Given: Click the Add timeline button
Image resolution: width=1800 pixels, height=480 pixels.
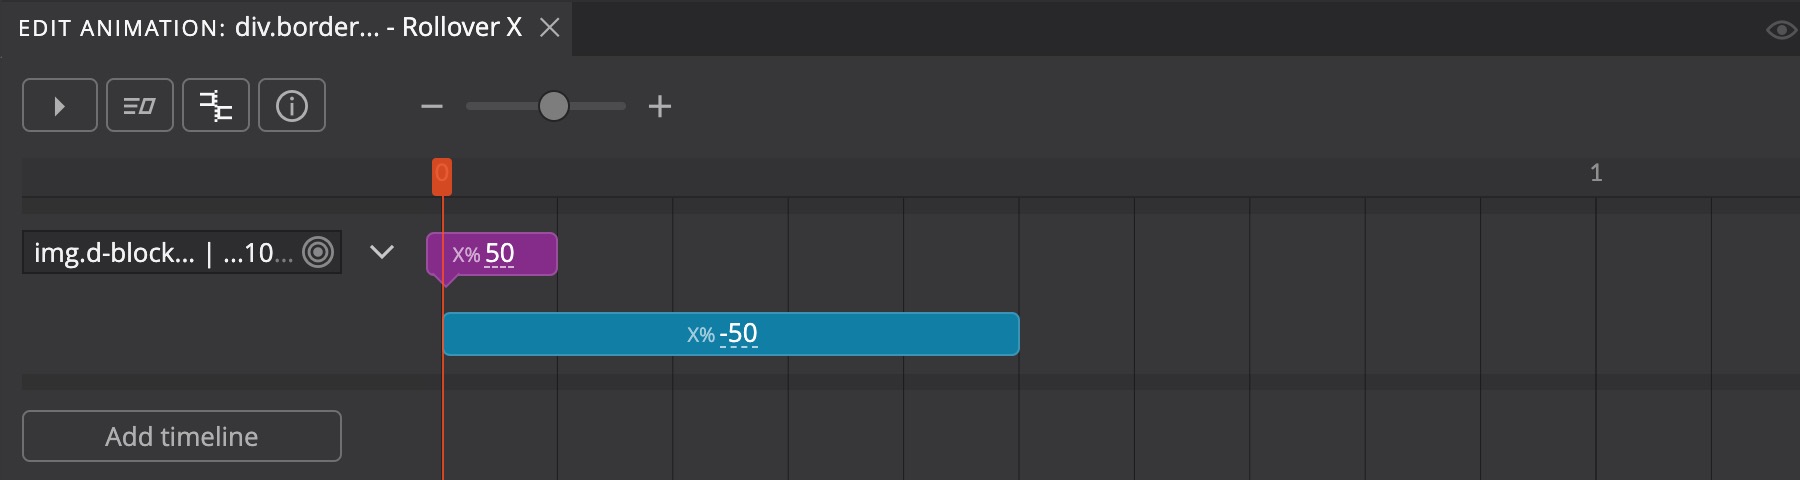Looking at the screenshot, I should click(182, 436).
